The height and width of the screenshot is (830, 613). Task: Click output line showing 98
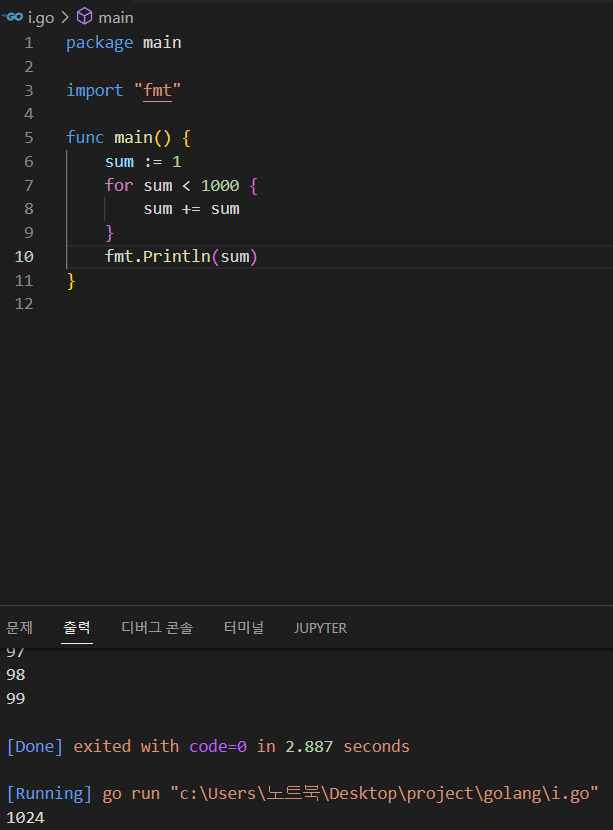tap(16, 675)
